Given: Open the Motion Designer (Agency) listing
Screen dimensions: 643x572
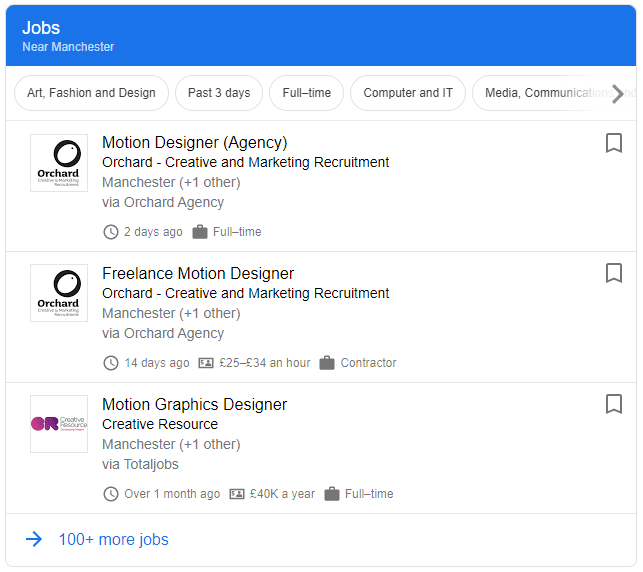Looking at the screenshot, I should click(195, 143).
